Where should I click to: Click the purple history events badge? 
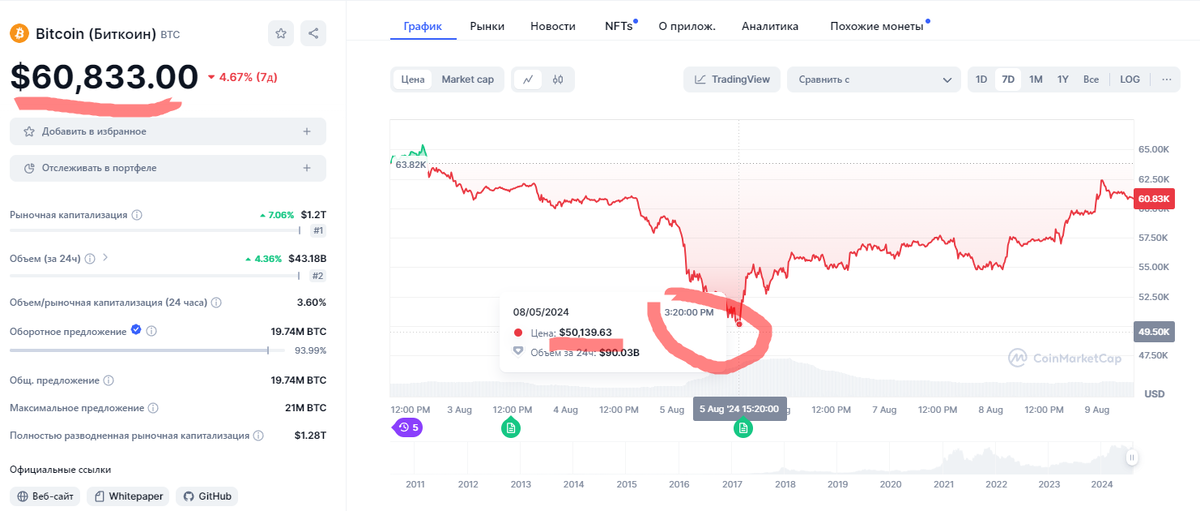pyautogui.click(x=408, y=428)
